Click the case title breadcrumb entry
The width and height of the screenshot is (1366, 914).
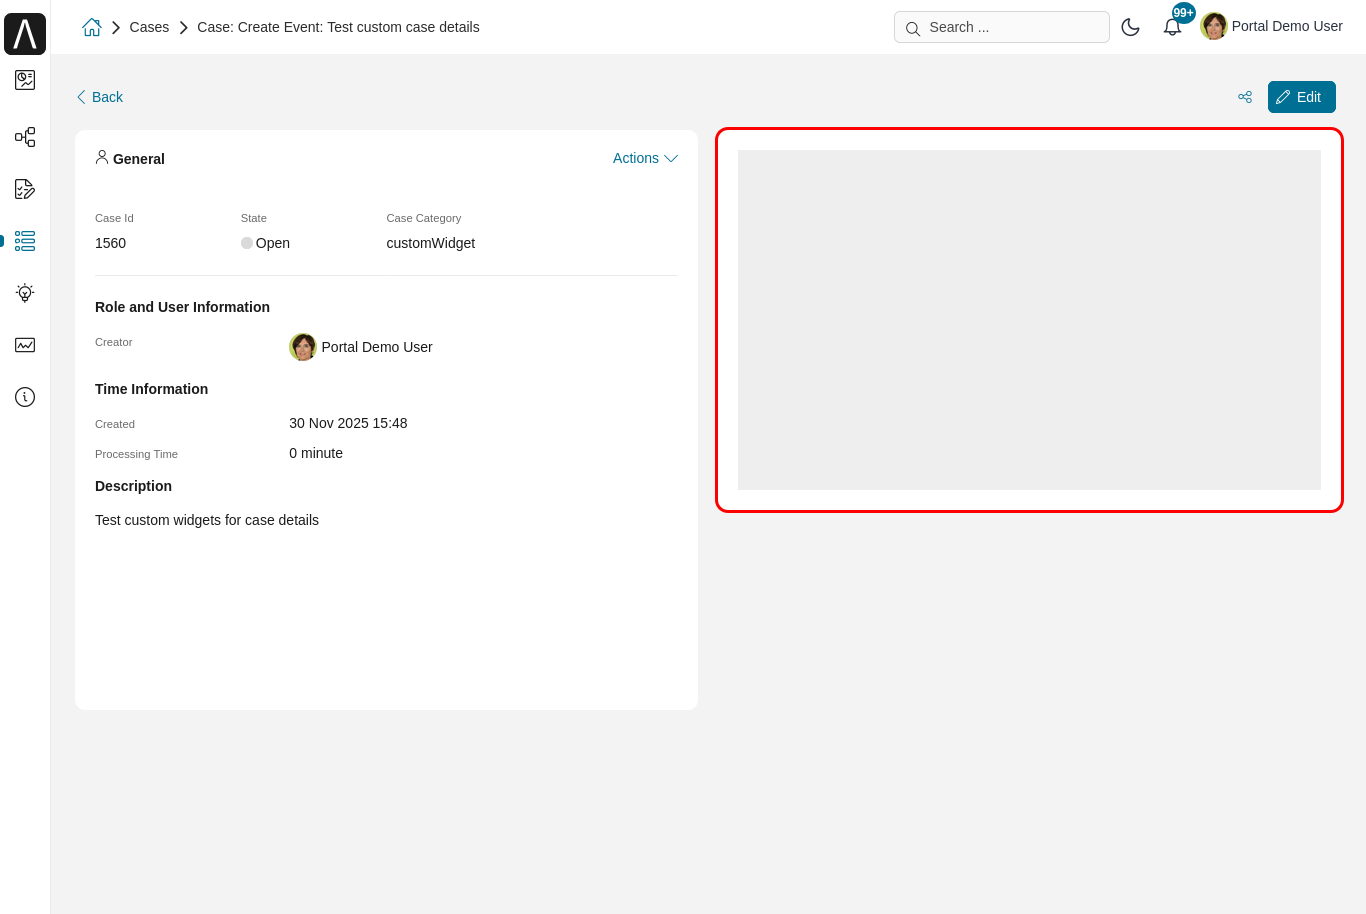pyautogui.click(x=338, y=27)
